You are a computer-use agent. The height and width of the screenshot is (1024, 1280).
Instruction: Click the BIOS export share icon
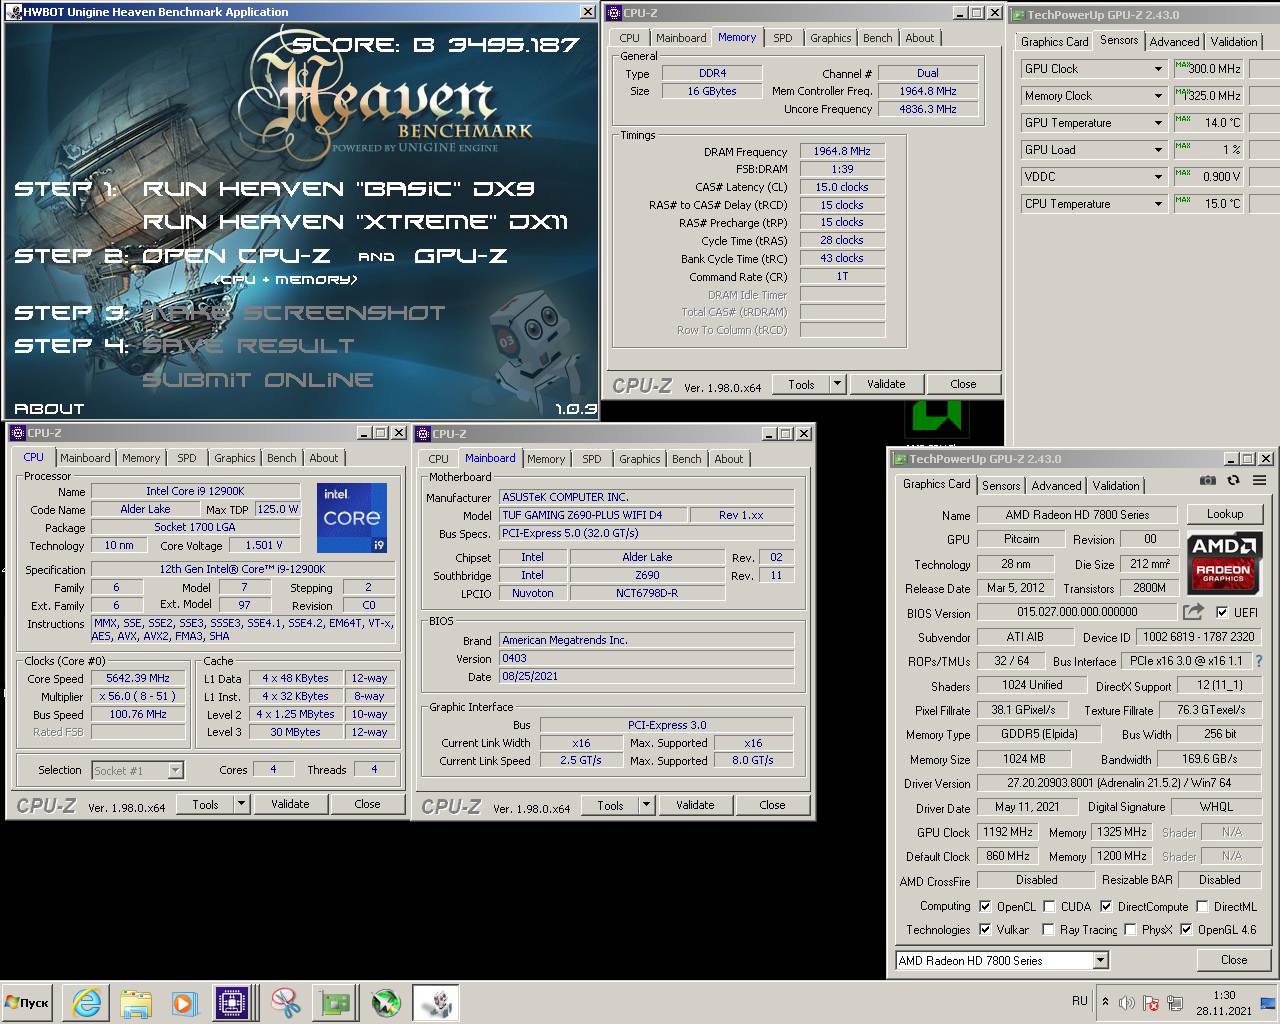pyautogui.click(x=1193, y=612)
